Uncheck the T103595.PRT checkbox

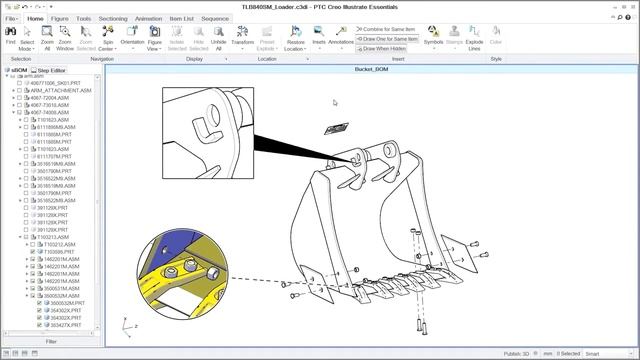pos(33,252)
